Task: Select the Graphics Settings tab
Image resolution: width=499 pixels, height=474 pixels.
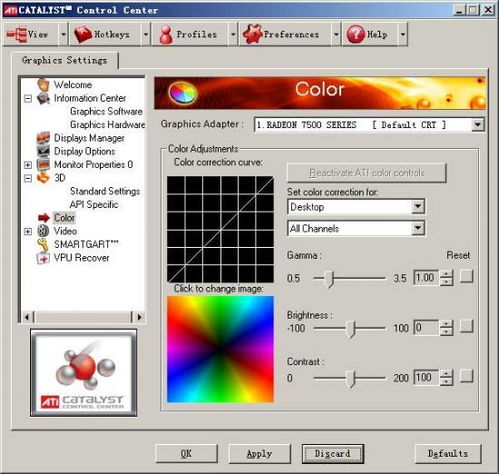Action: pos(65,61)
